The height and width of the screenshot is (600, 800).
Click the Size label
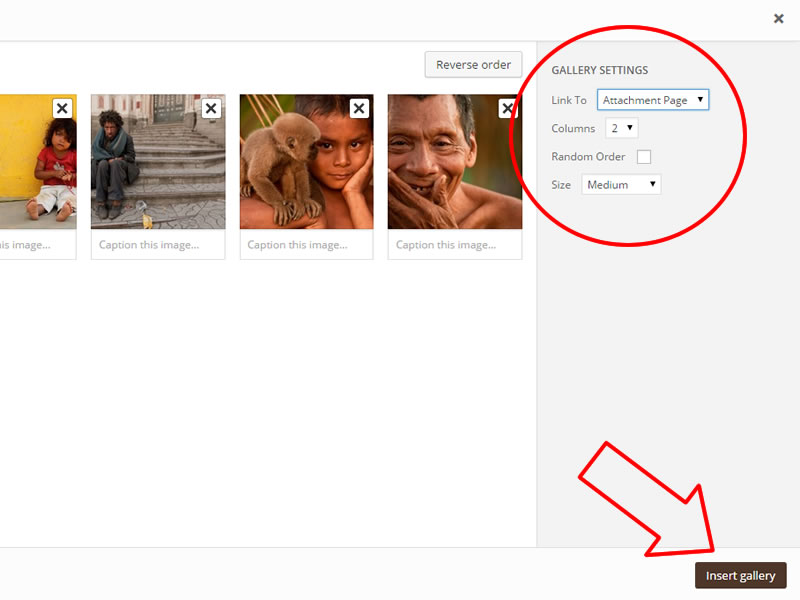pos(561,185)
